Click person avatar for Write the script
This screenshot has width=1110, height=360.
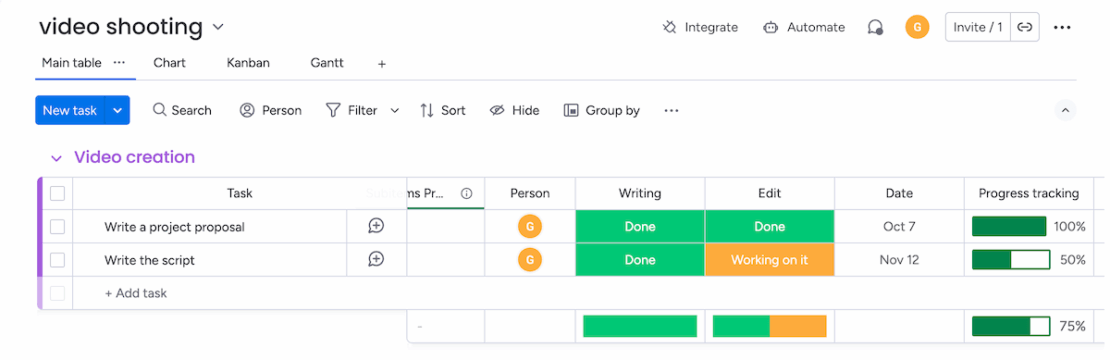[530, 260]
